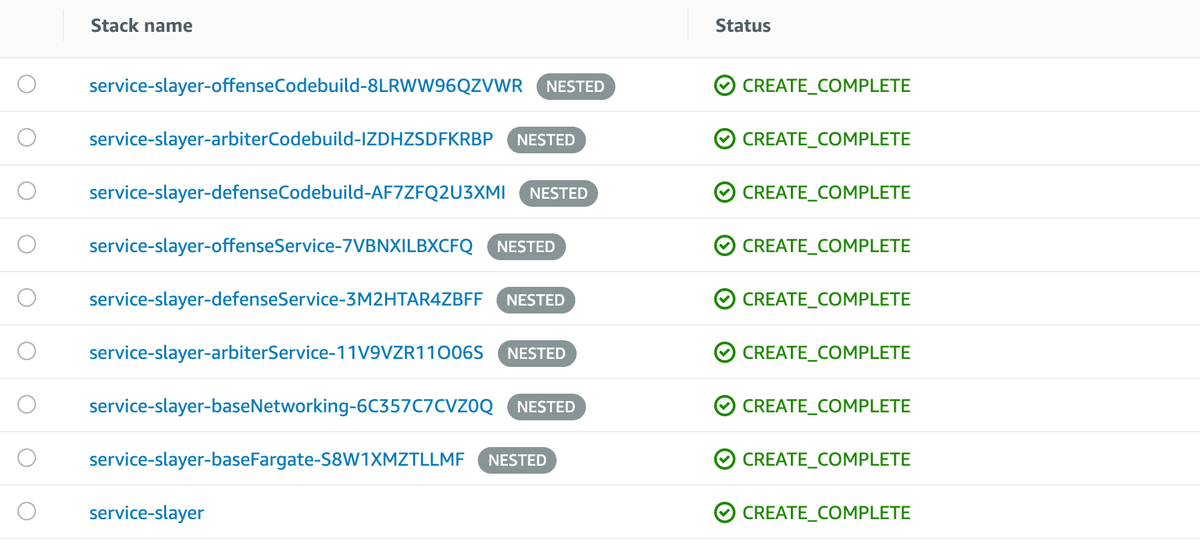Choose the service-slayer-baseNetworking stack radio button
The height and width of the screenshot is (547, 1200).
[27, 405]
